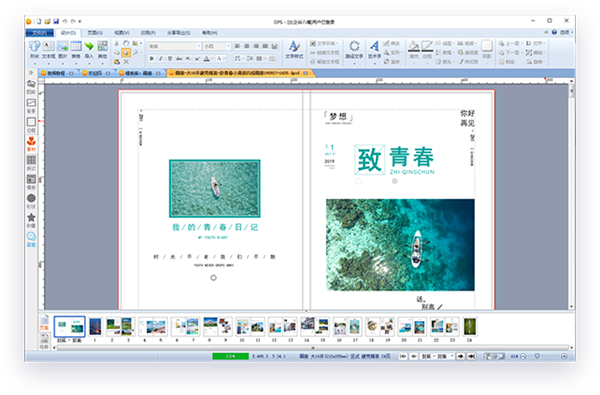Insert a table (表格)
The image size is (600, 395).
[x=76, y=50]
